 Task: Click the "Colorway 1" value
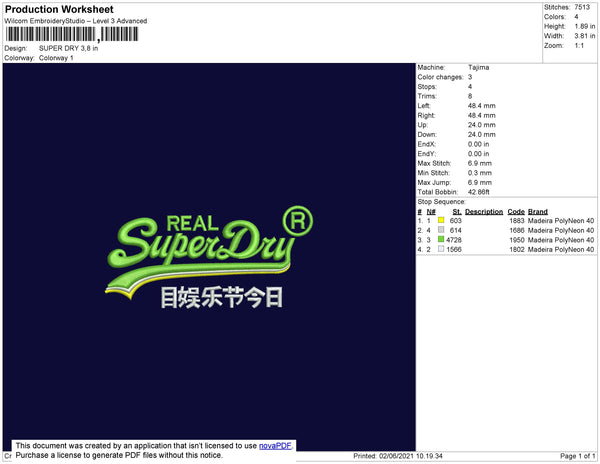click(x=56, y=58)
